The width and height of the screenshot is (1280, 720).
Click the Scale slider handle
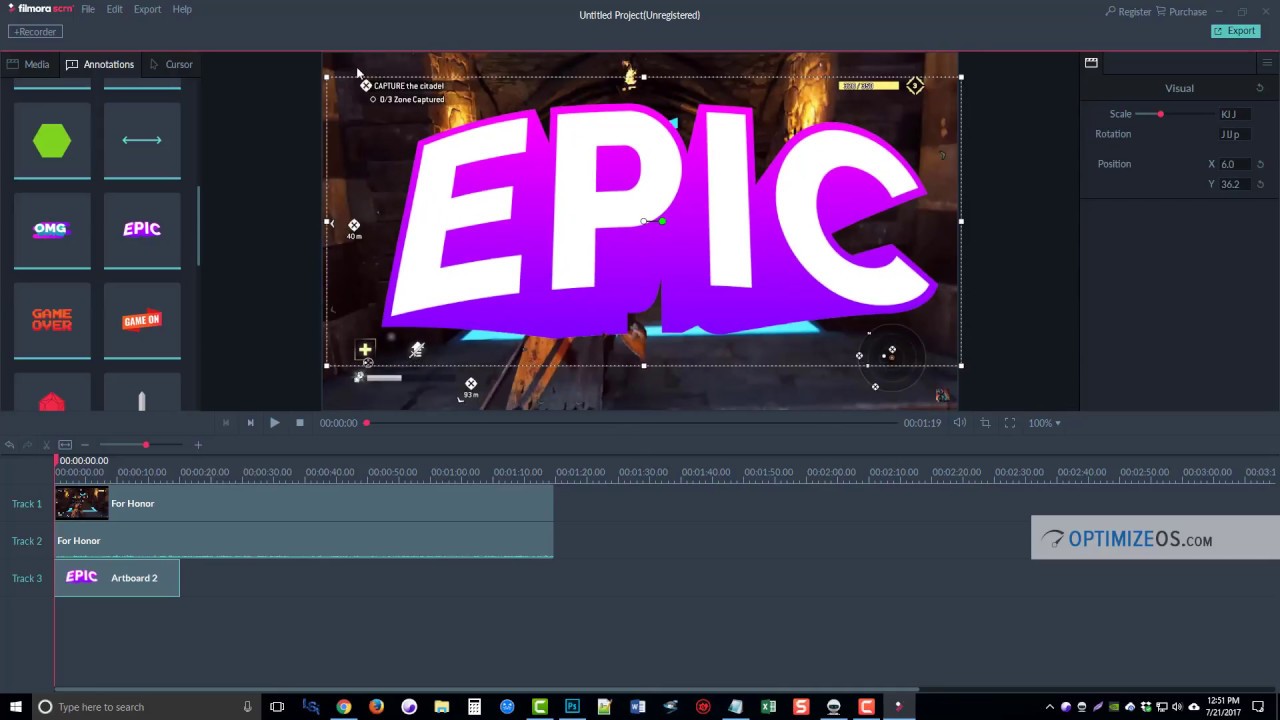[x=1160, y=114]
